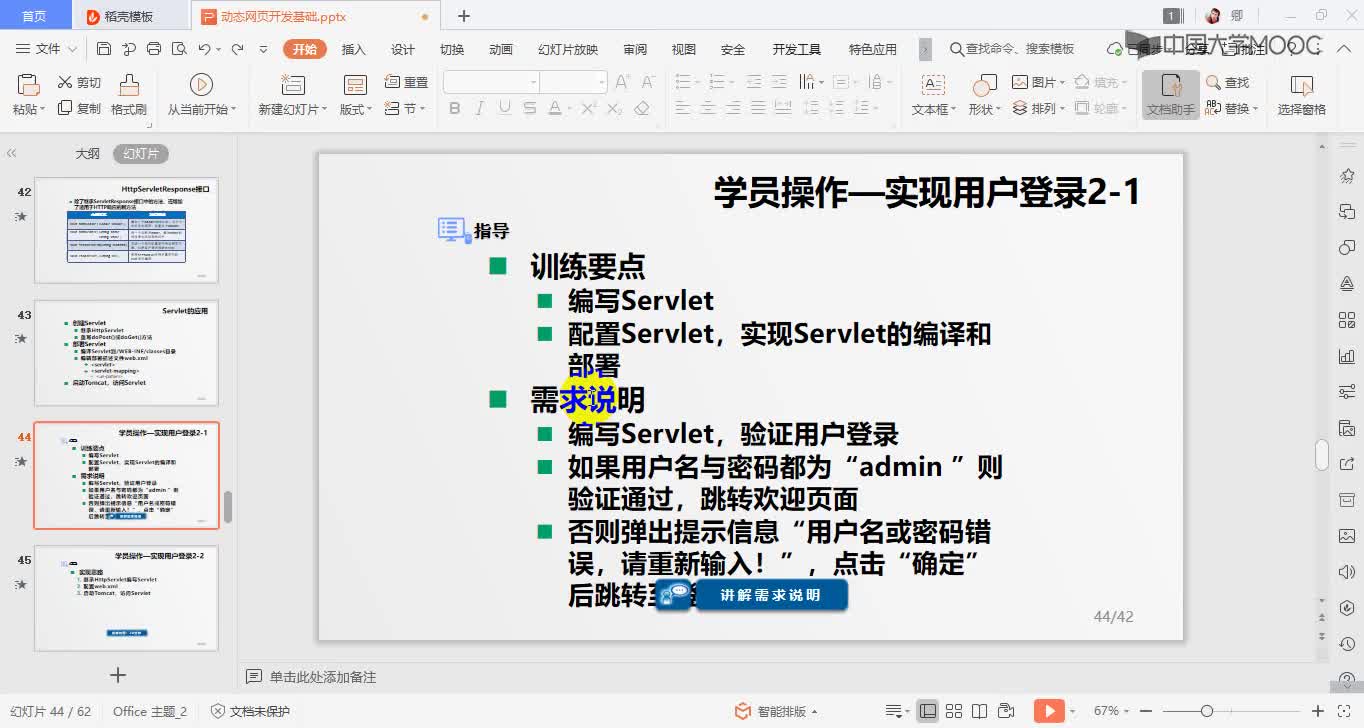This screenshot has width=1364, height=728.
Task: Add new slide plus at panel bottom
Action: [118, 675]
